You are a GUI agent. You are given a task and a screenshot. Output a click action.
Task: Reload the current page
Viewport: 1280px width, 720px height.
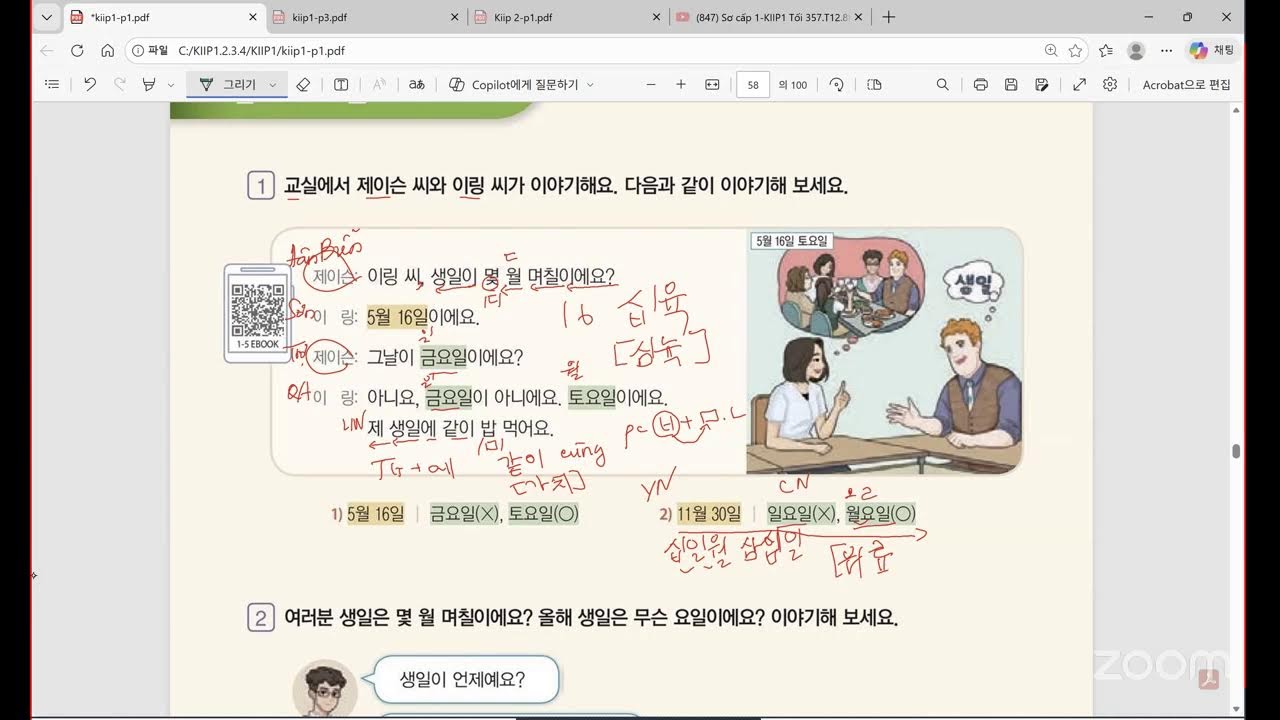point(77,51)
